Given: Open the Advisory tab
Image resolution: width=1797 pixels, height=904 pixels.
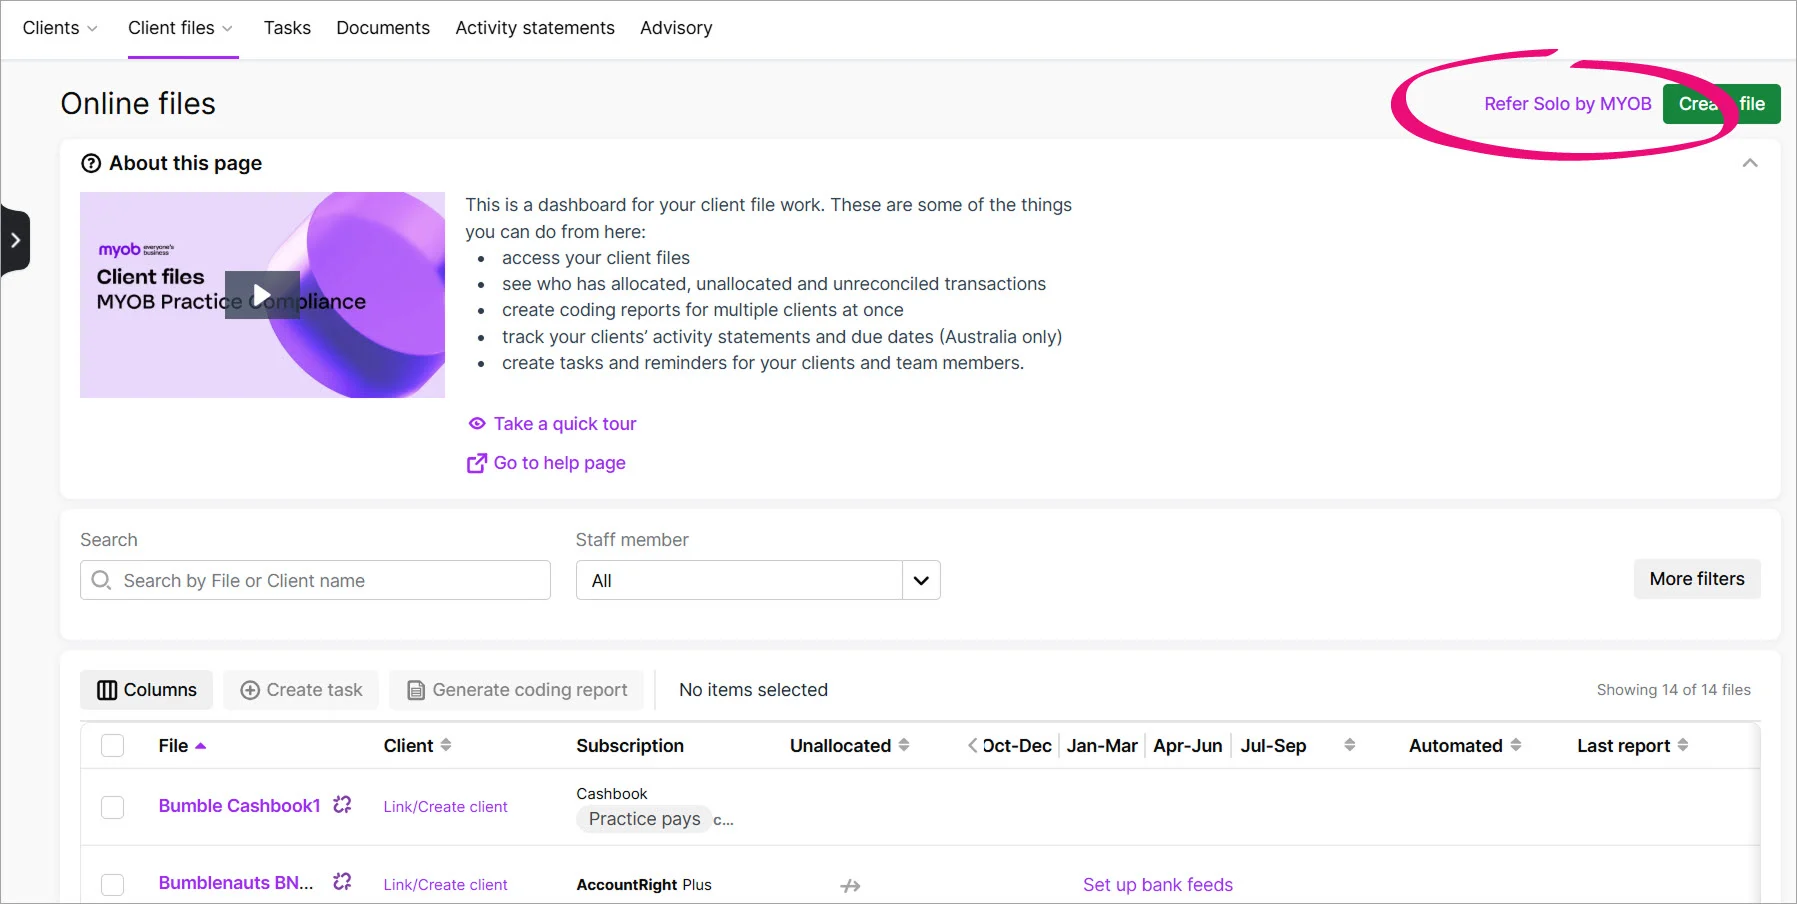Looking at the screenshot, I should click(676, 28).
